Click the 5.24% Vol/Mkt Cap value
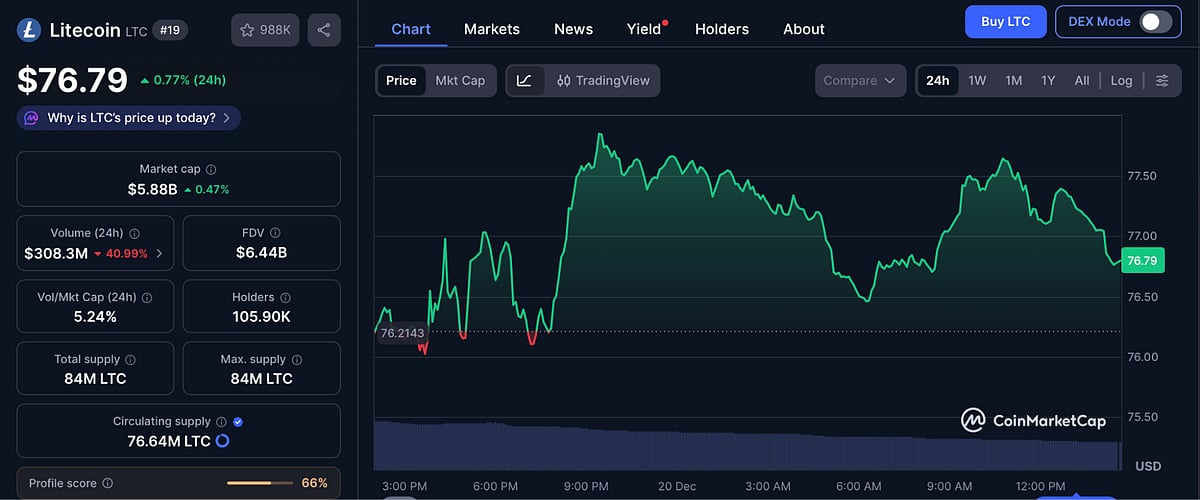 coord(95,316)
